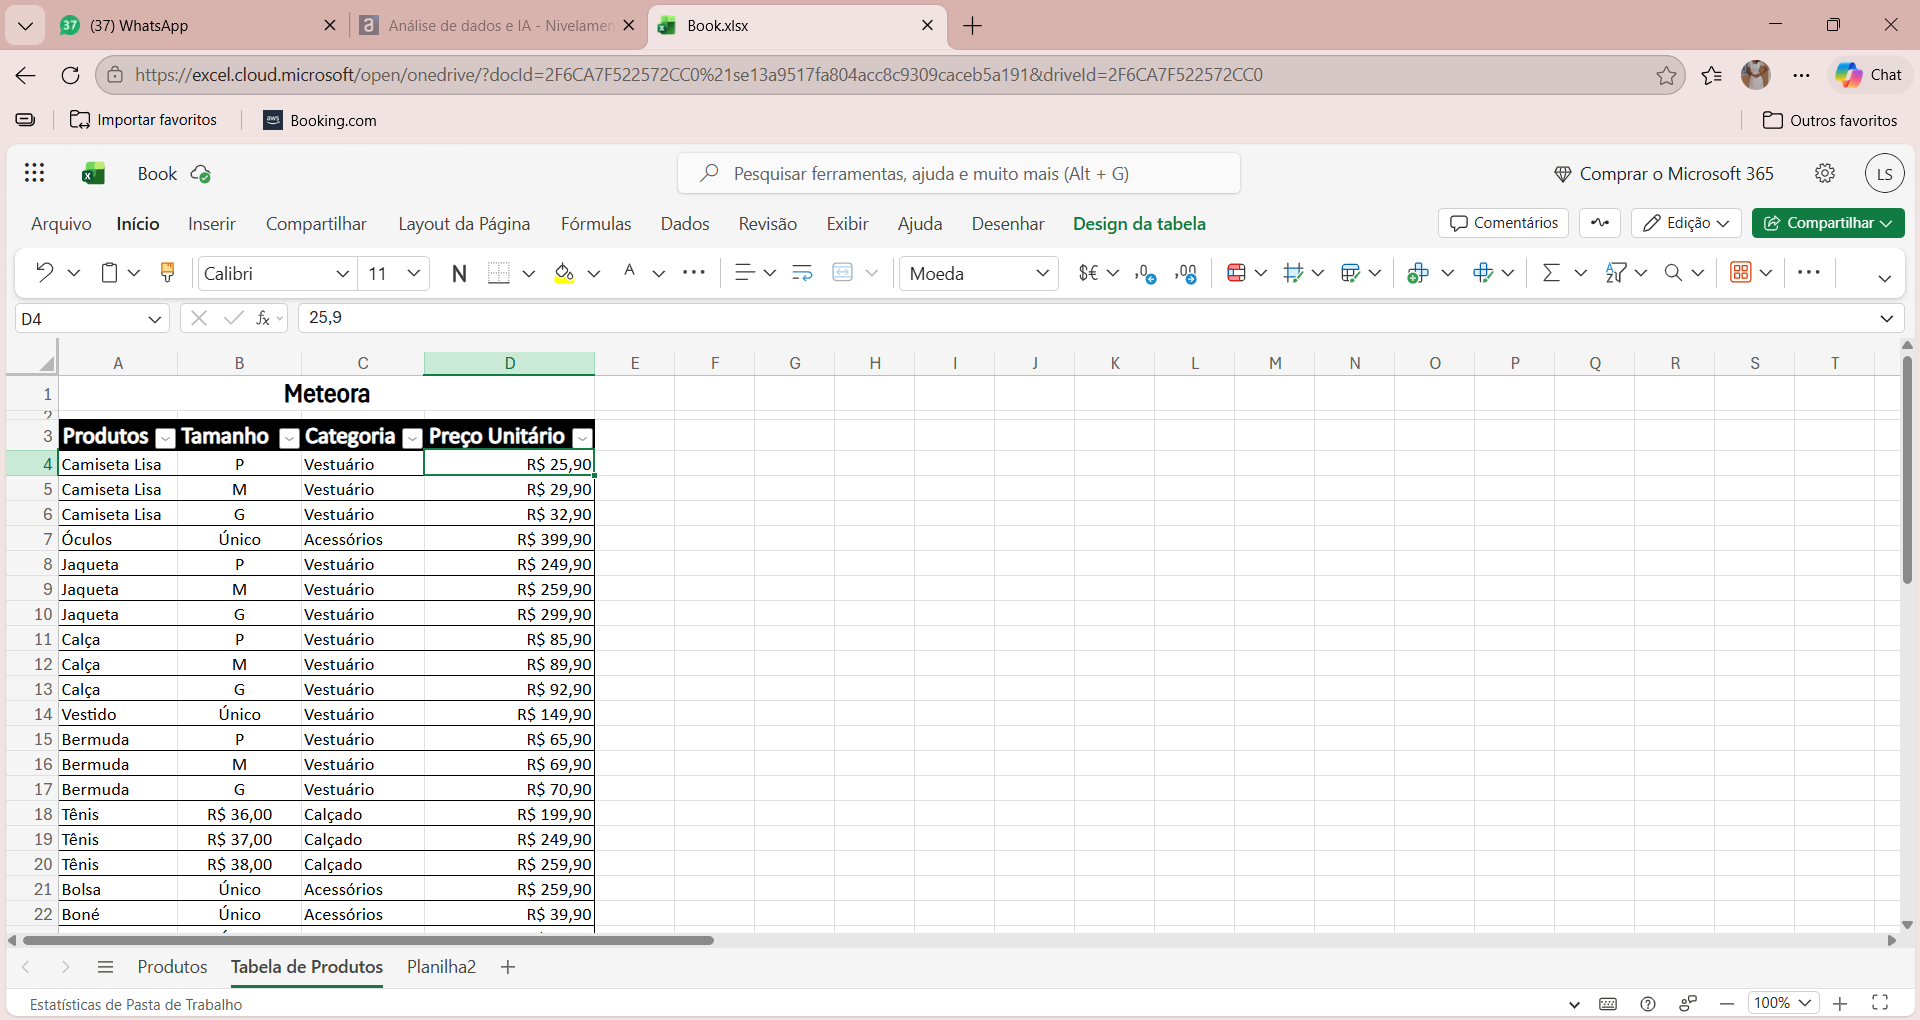Click the merge cells icon
The height and width of the screenshot is (1020, 1920).
point(843,272)
